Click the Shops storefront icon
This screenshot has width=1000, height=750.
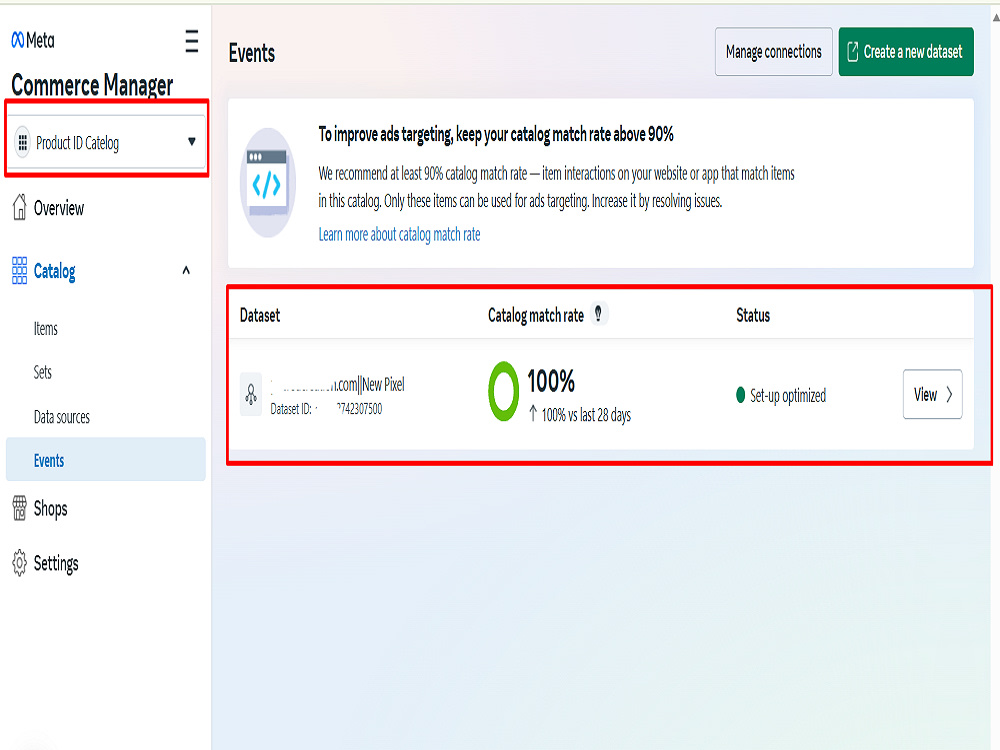[x=19, y=508]
